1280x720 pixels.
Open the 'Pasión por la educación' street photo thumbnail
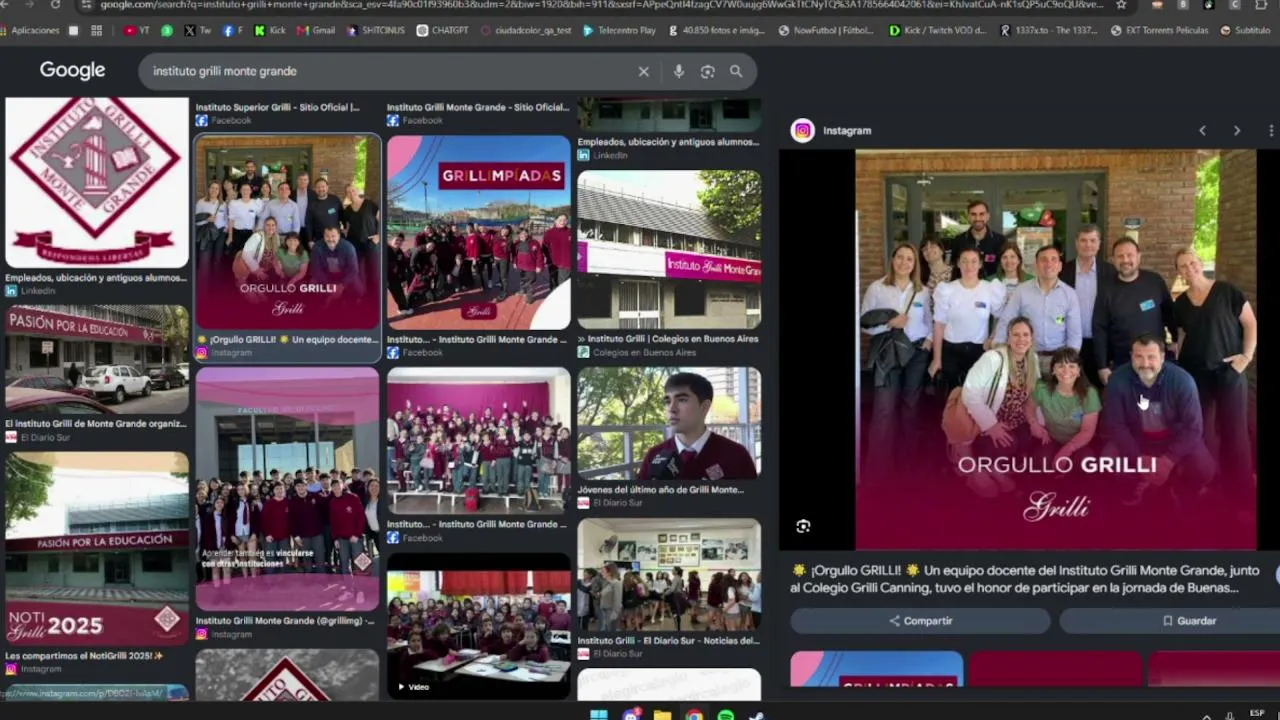pos(96,360)
